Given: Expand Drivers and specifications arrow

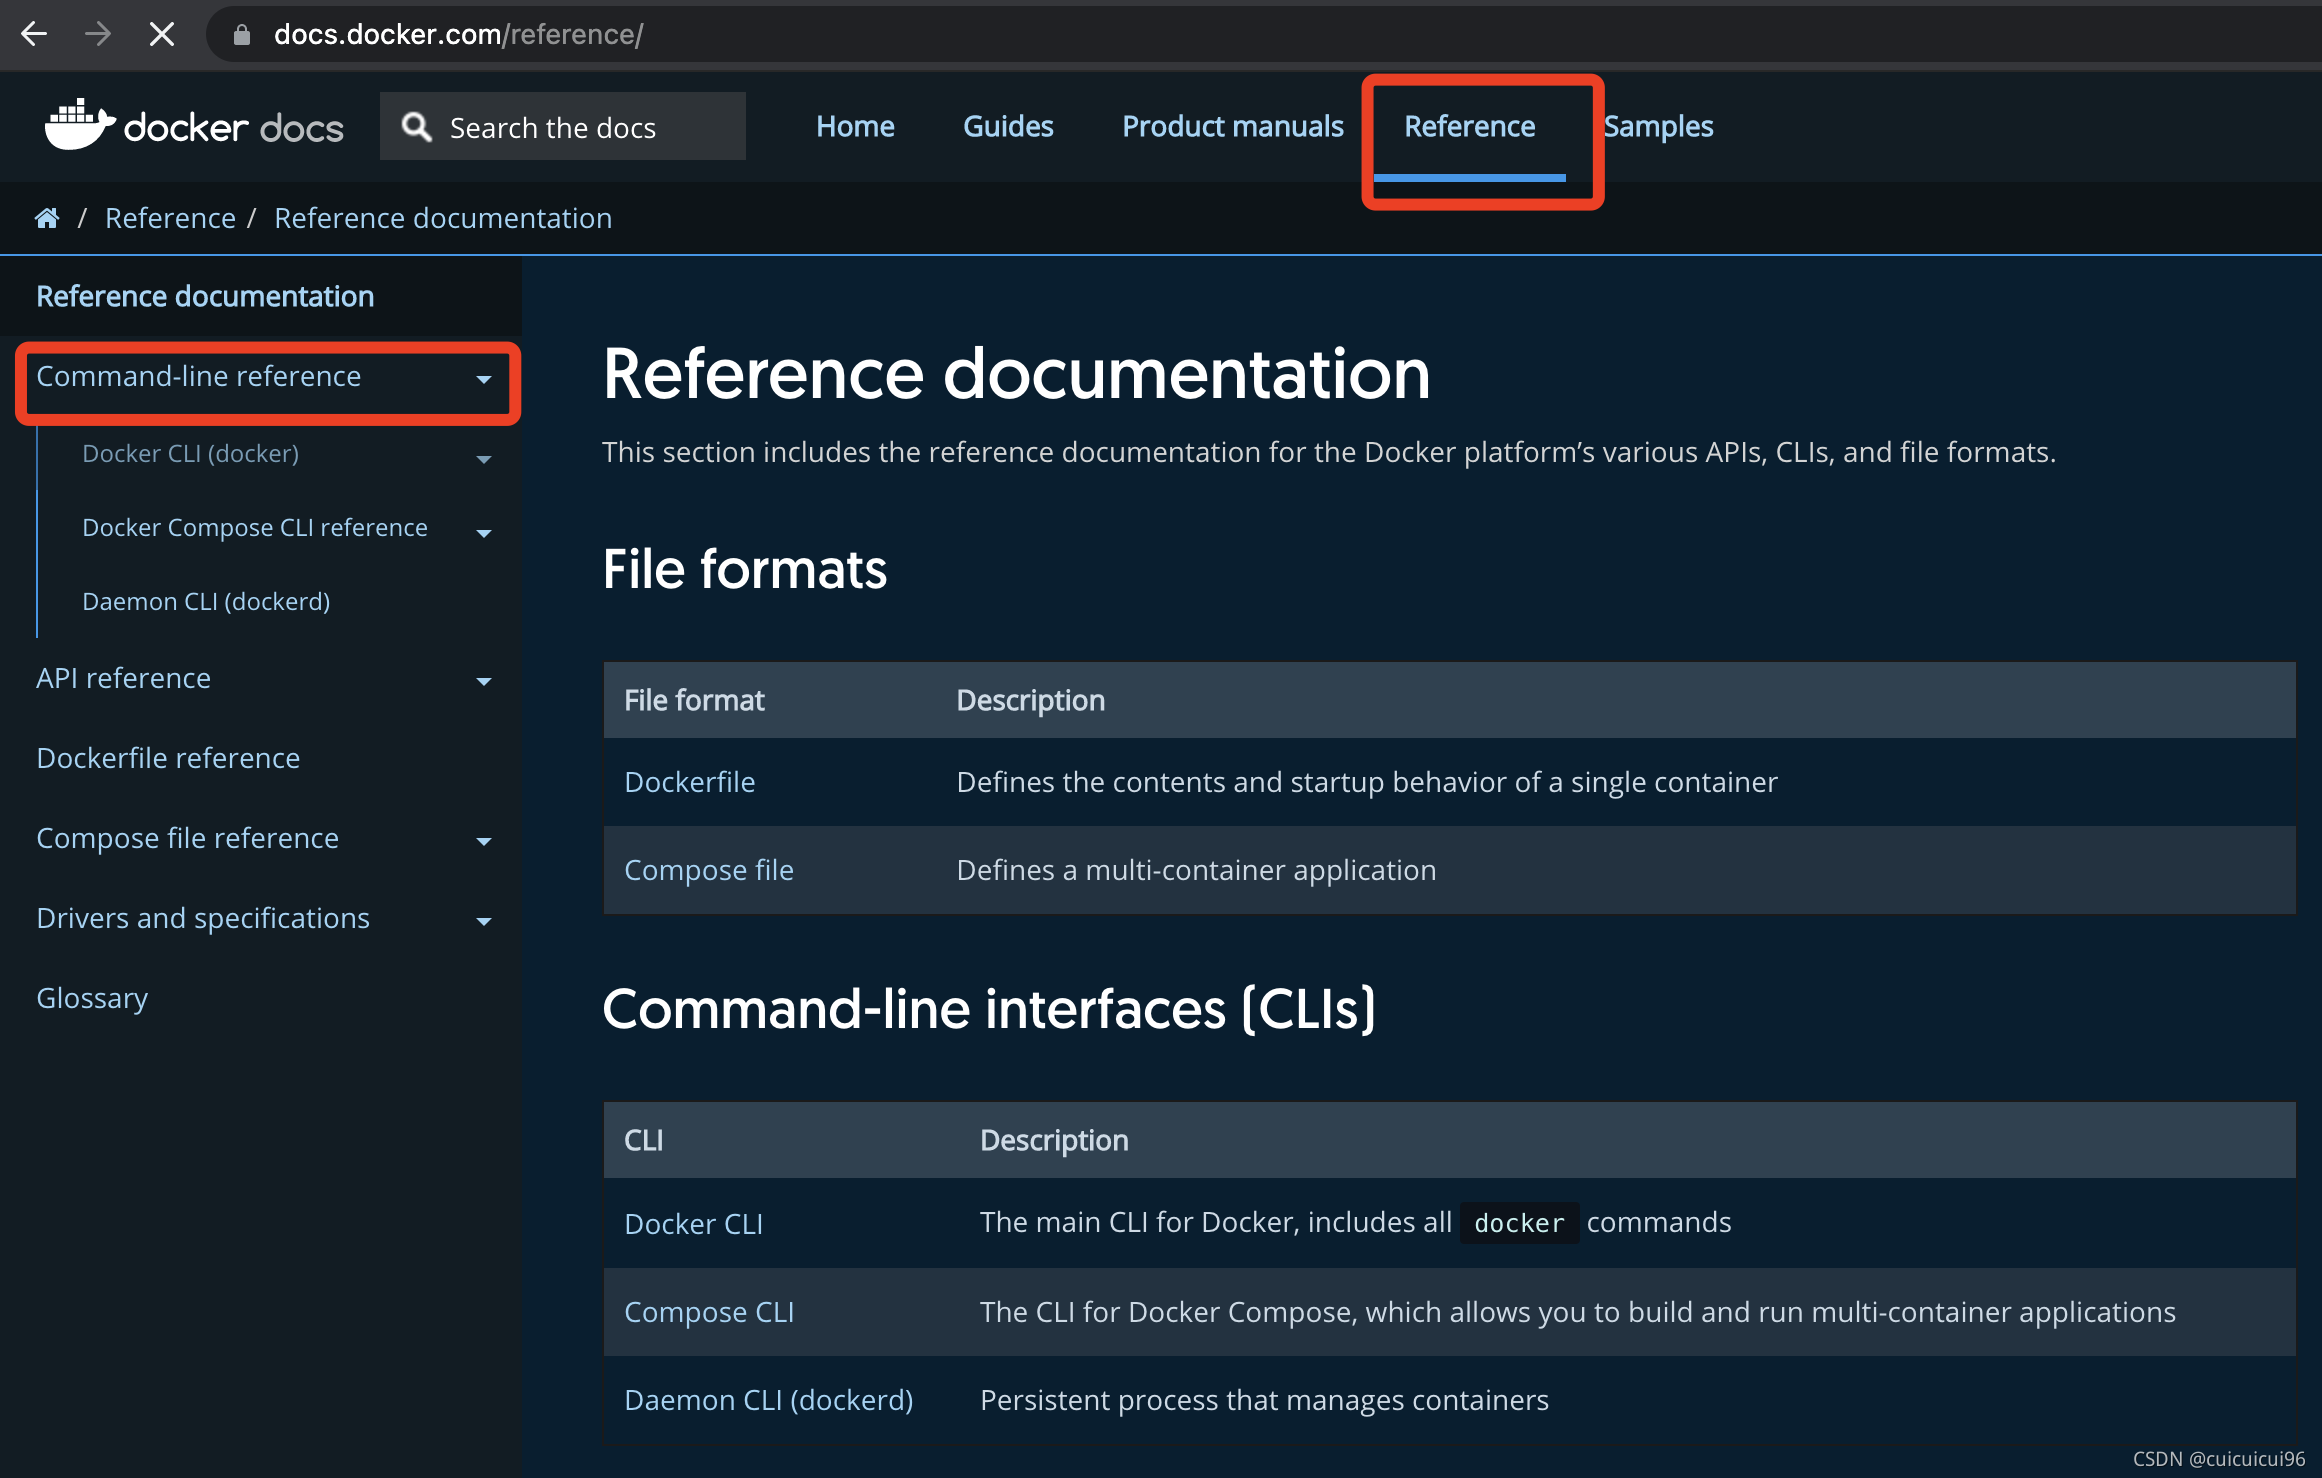Looking at the screenshot, I should tap(484, 921).
